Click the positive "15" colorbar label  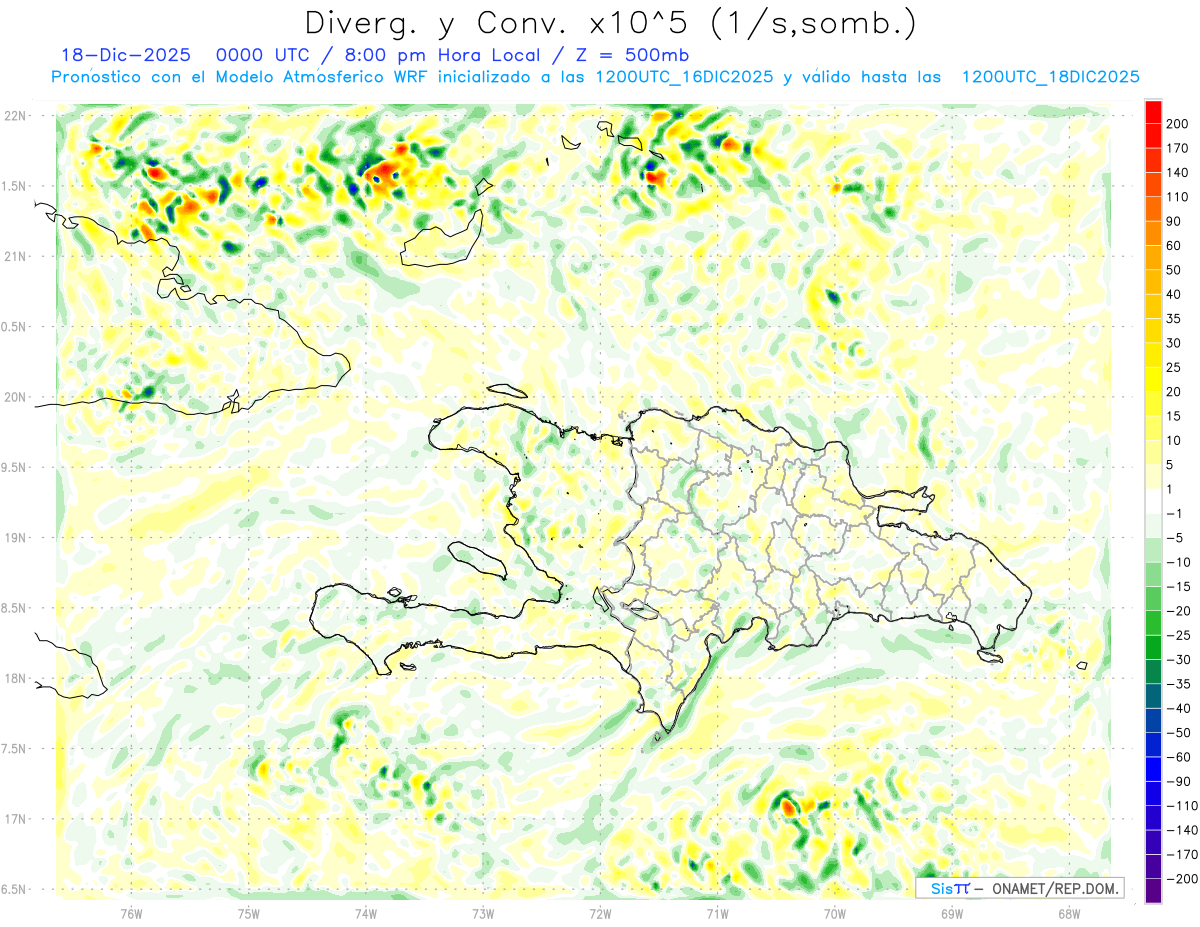click(x=1176, y=416)
